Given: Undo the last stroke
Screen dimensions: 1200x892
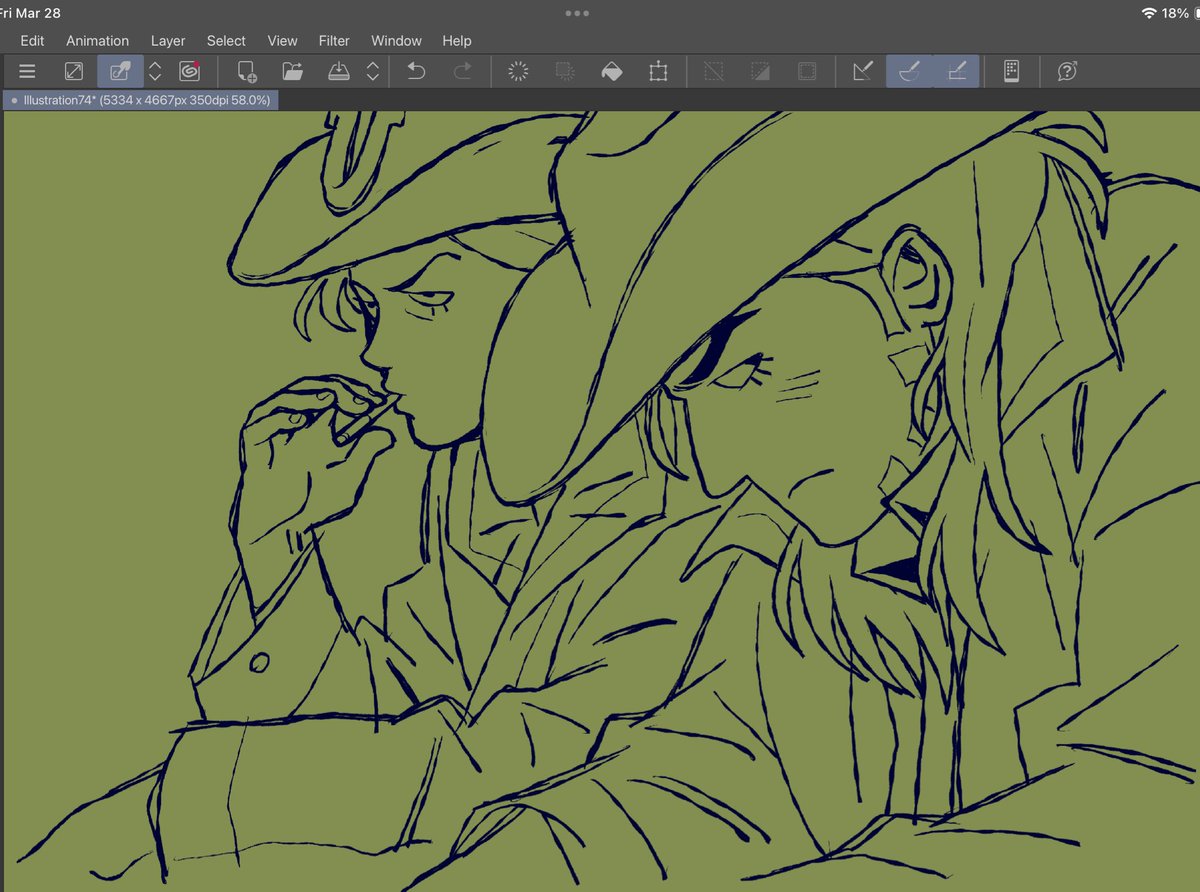Looking at the screenshot, I should point(417,71).
